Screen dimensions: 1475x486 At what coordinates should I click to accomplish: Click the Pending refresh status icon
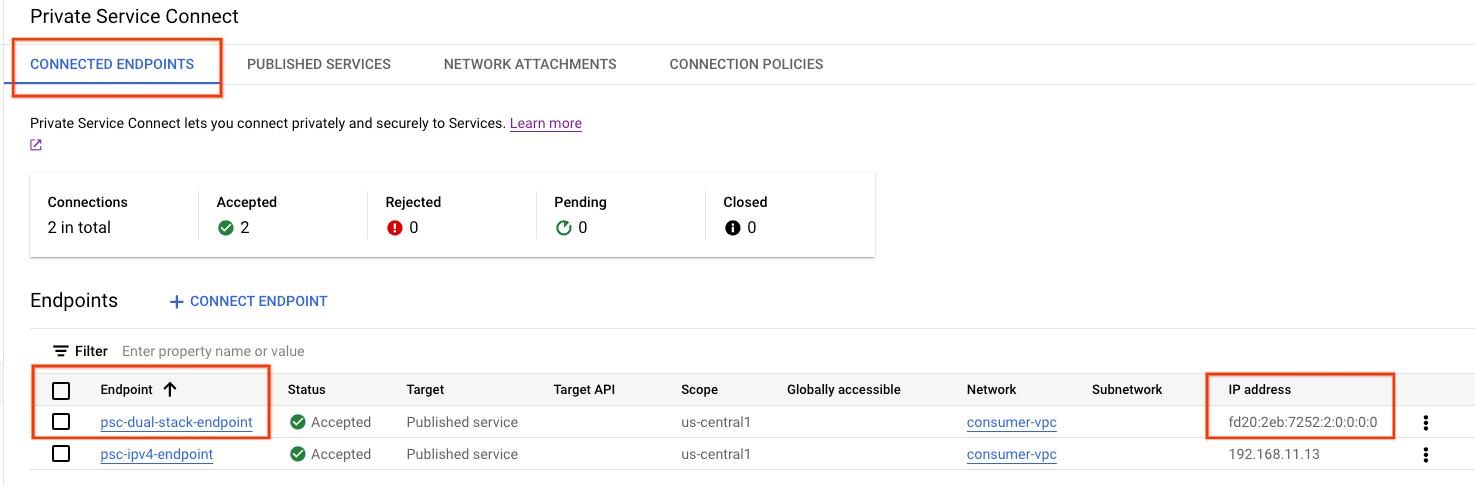click(x=564, y=228)
